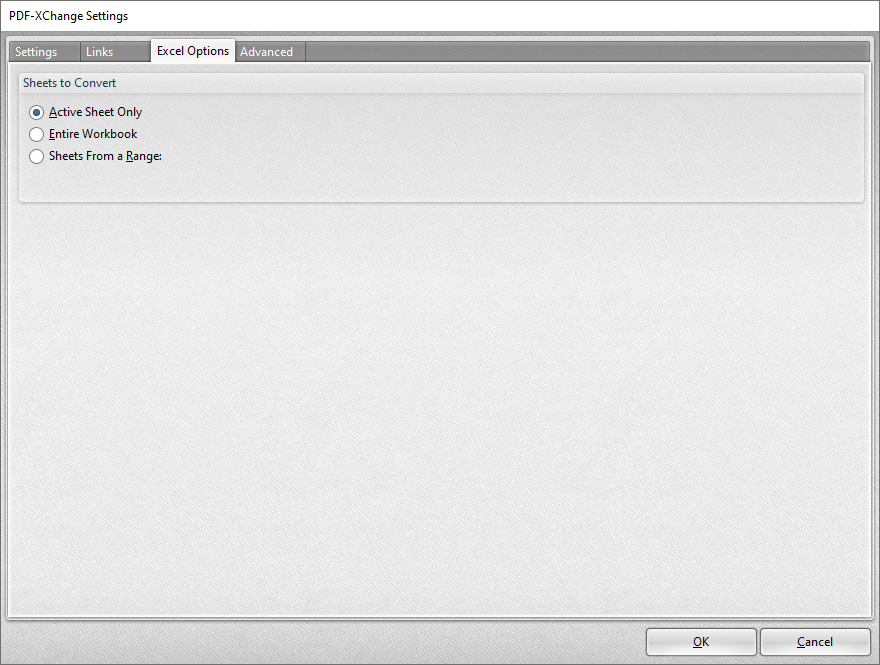Click the Sheets to Convert group heading
880x665 pixels.
[69, 83]
